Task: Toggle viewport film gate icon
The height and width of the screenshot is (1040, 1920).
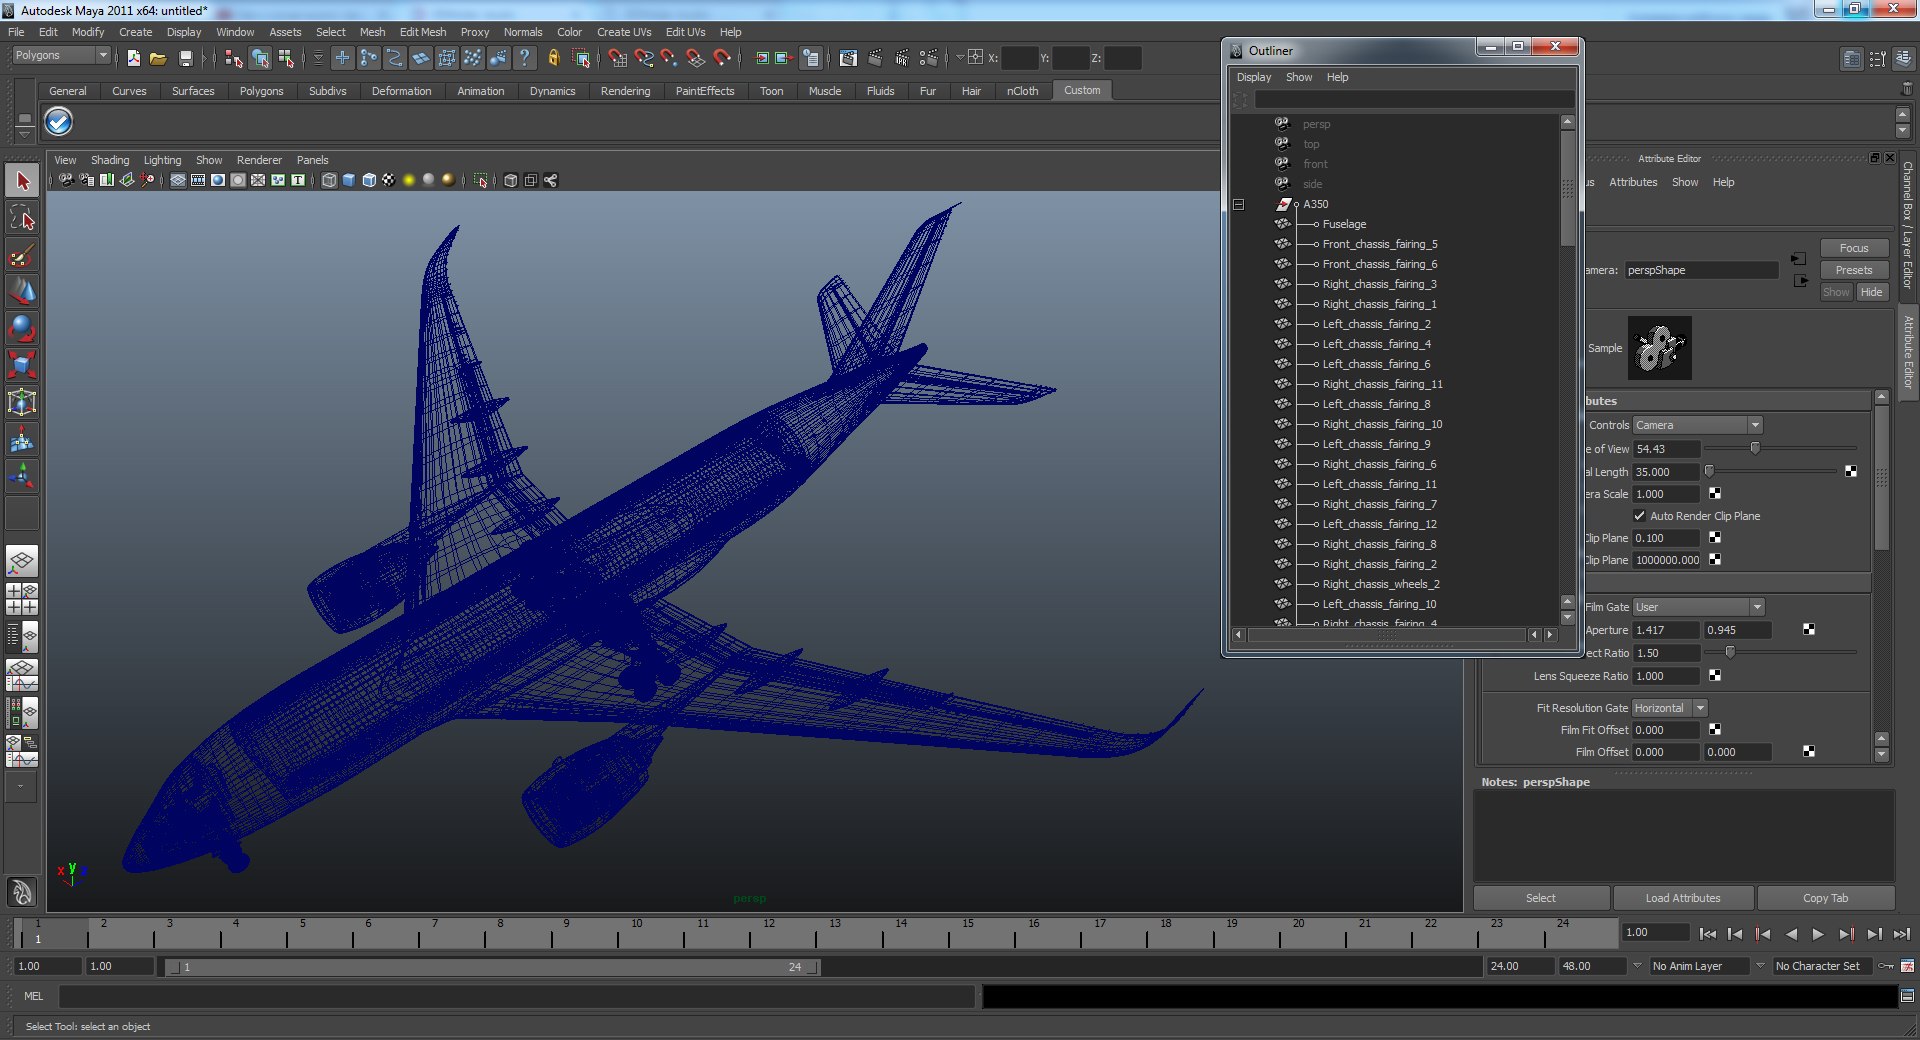Action: click(198, 180)
